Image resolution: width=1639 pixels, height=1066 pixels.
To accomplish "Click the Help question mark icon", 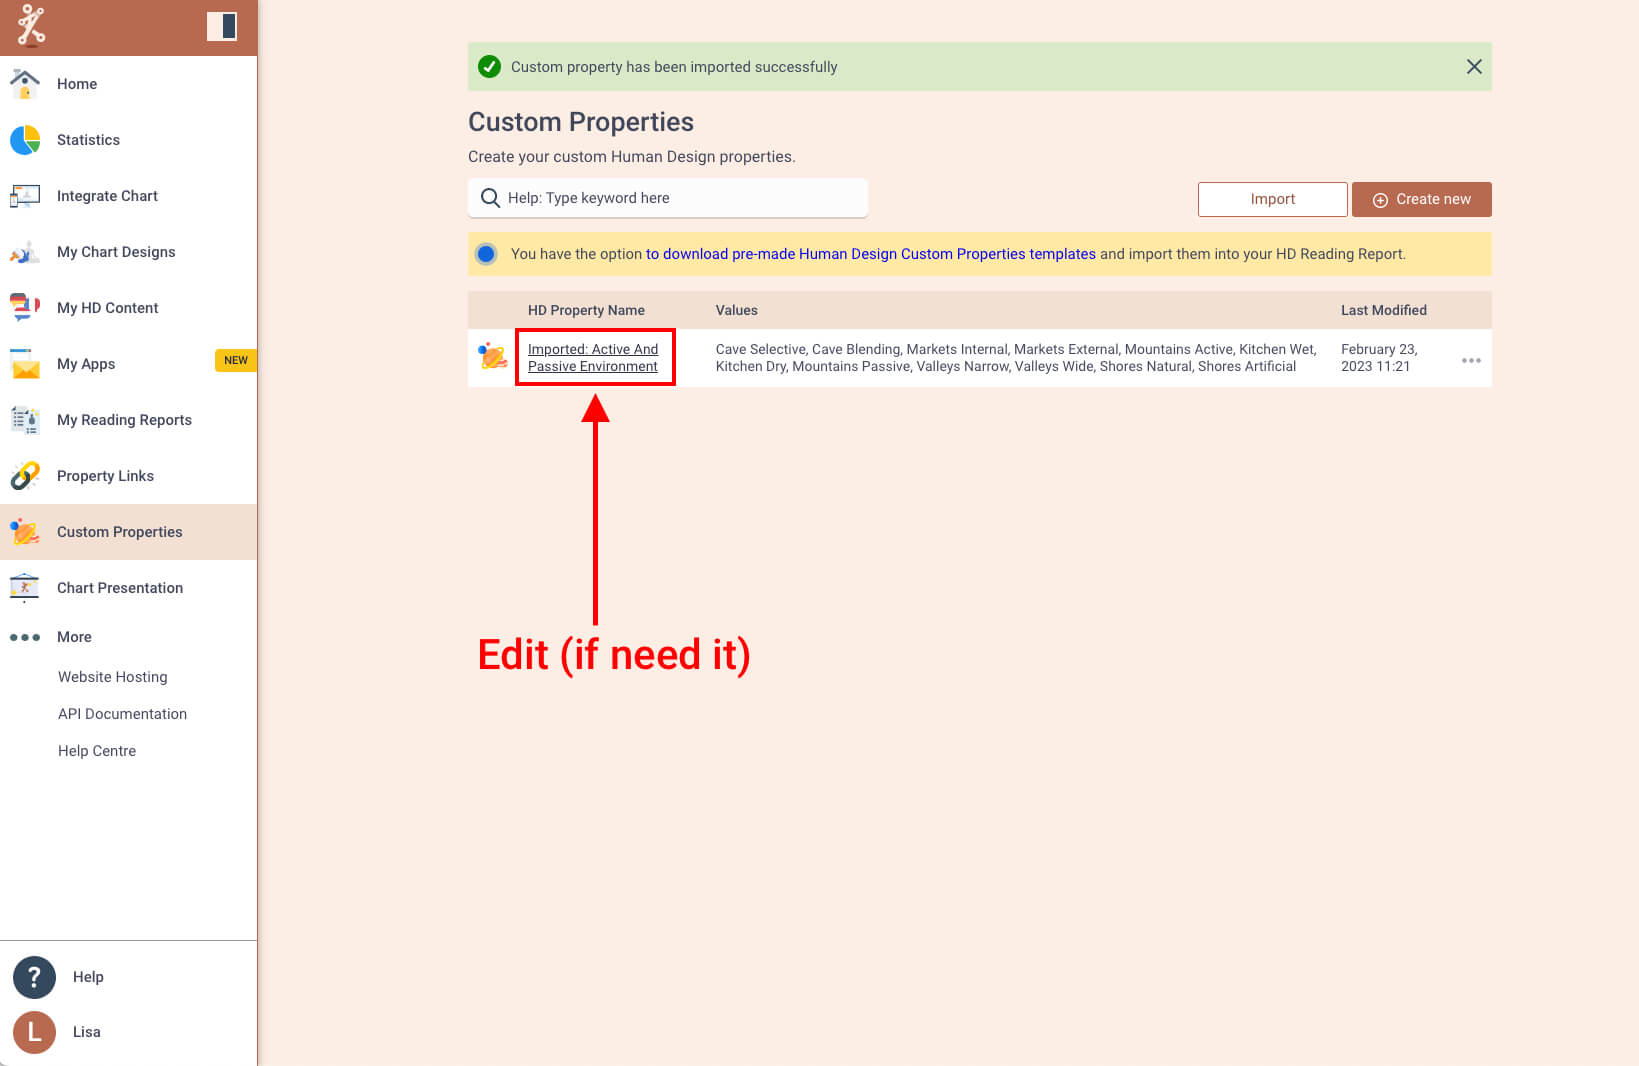I will point(34,977).
